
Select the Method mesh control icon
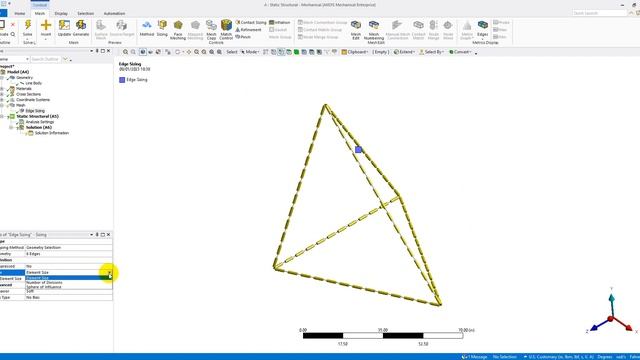tap(147, 25)
